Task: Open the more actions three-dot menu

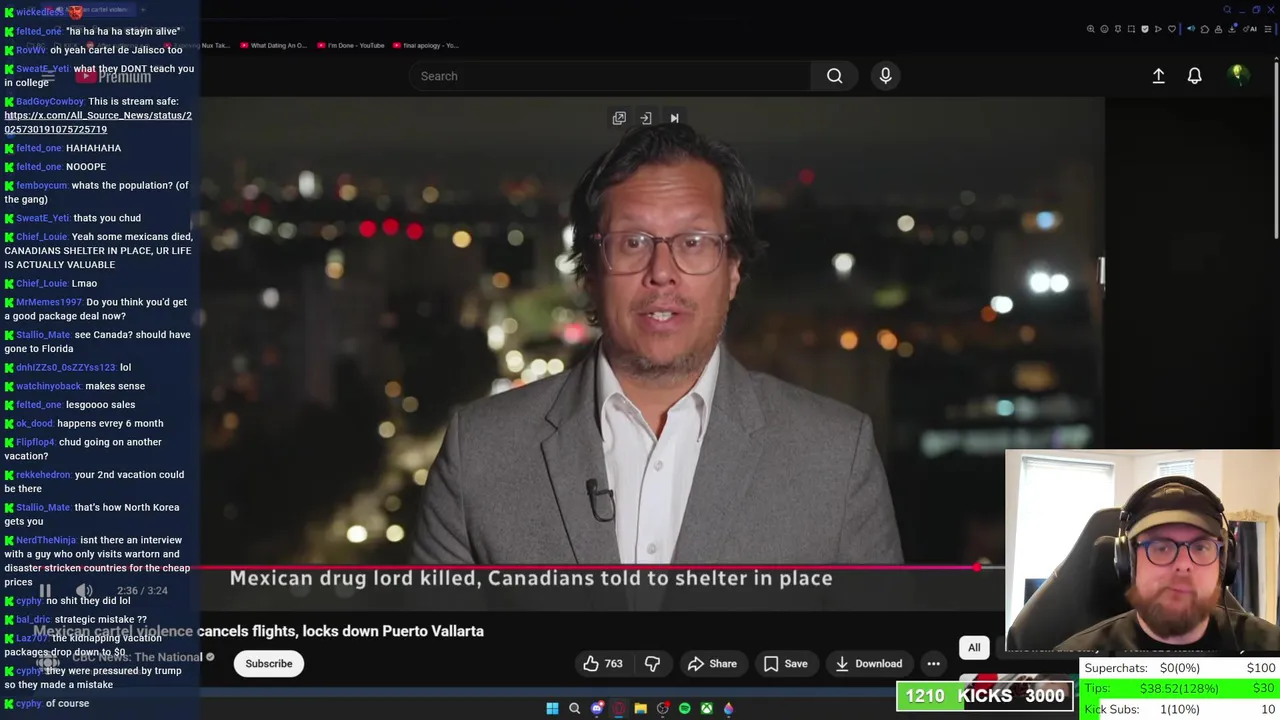Action: click(933, 663)
